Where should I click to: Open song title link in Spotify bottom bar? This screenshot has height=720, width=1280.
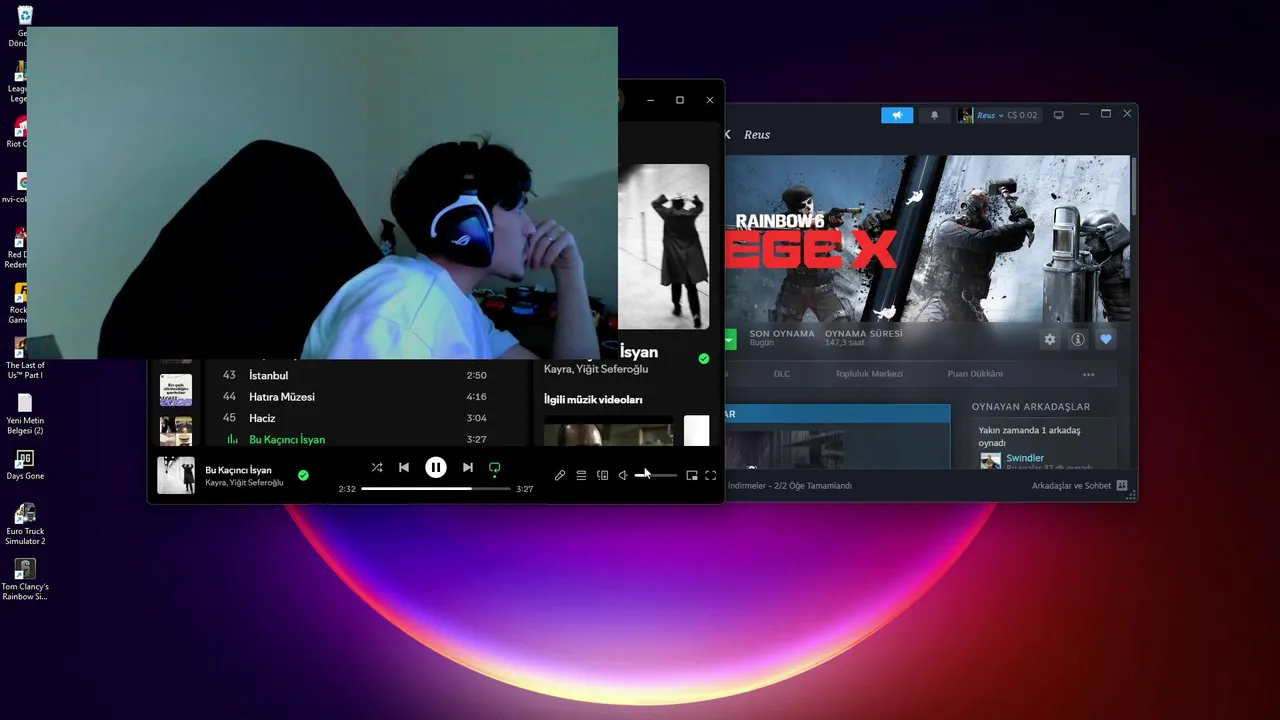[238, 470]
